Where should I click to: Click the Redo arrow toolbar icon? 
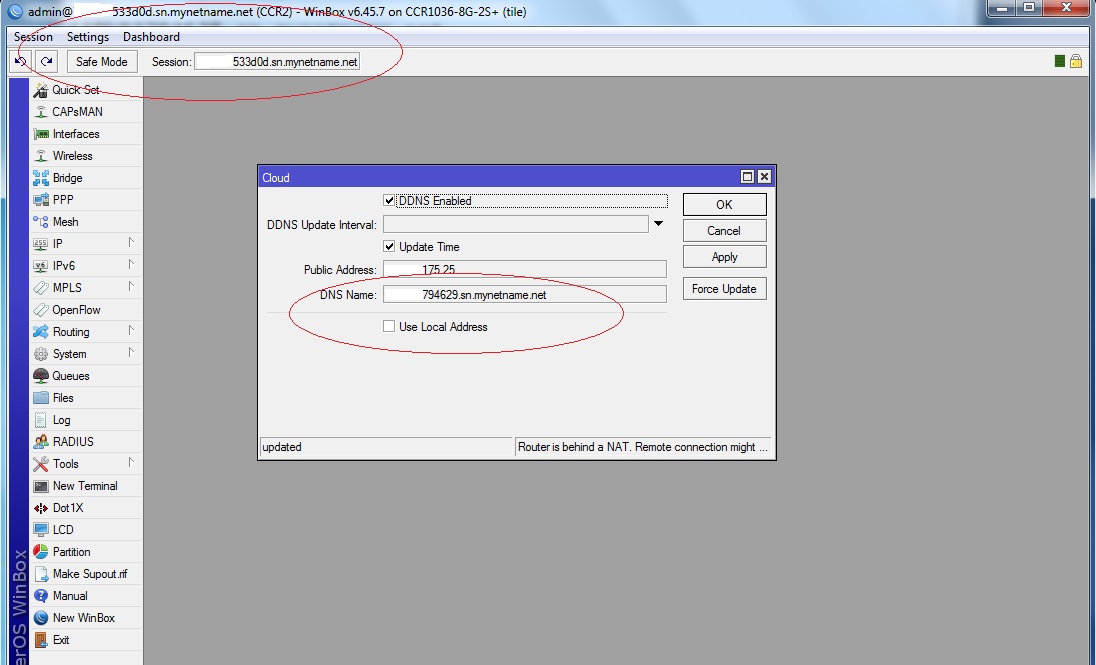tap(46, 62)
